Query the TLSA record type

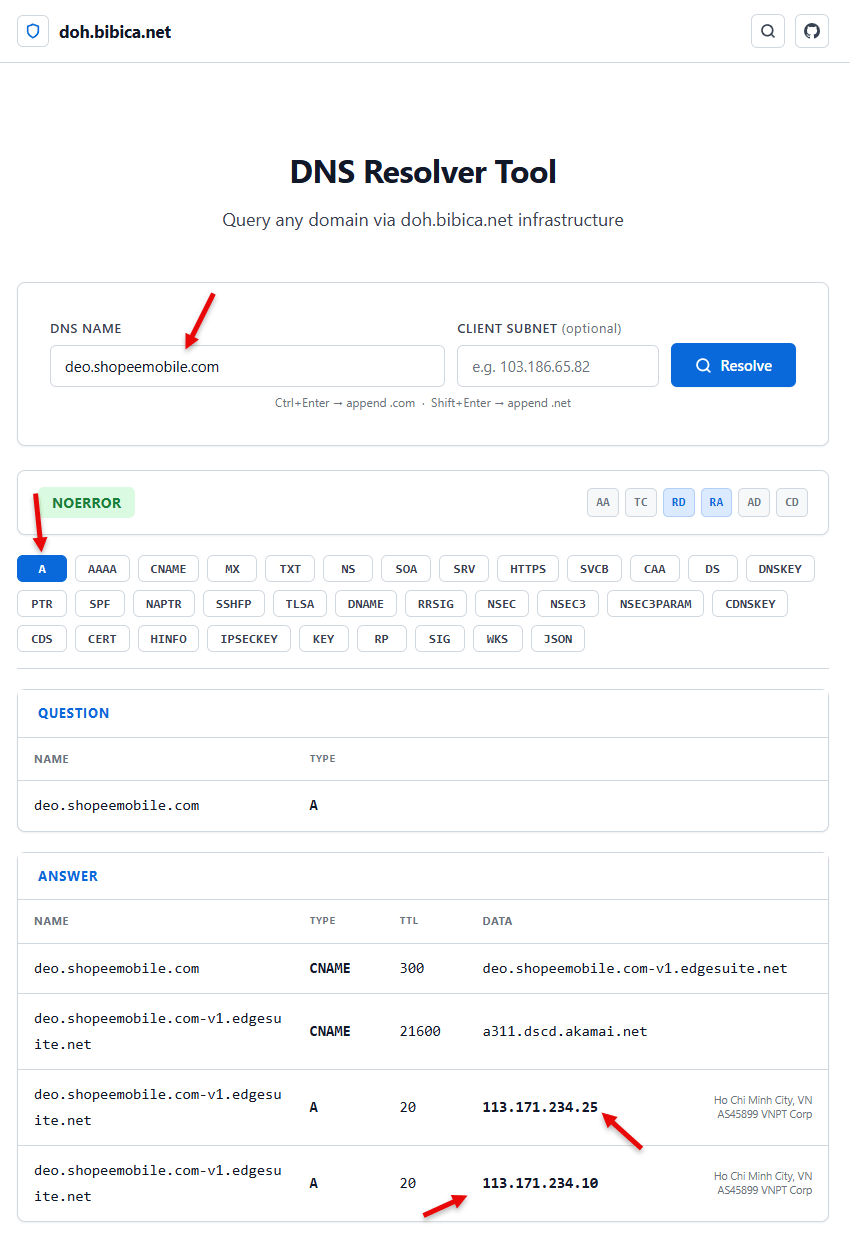(x=300, y=604)
